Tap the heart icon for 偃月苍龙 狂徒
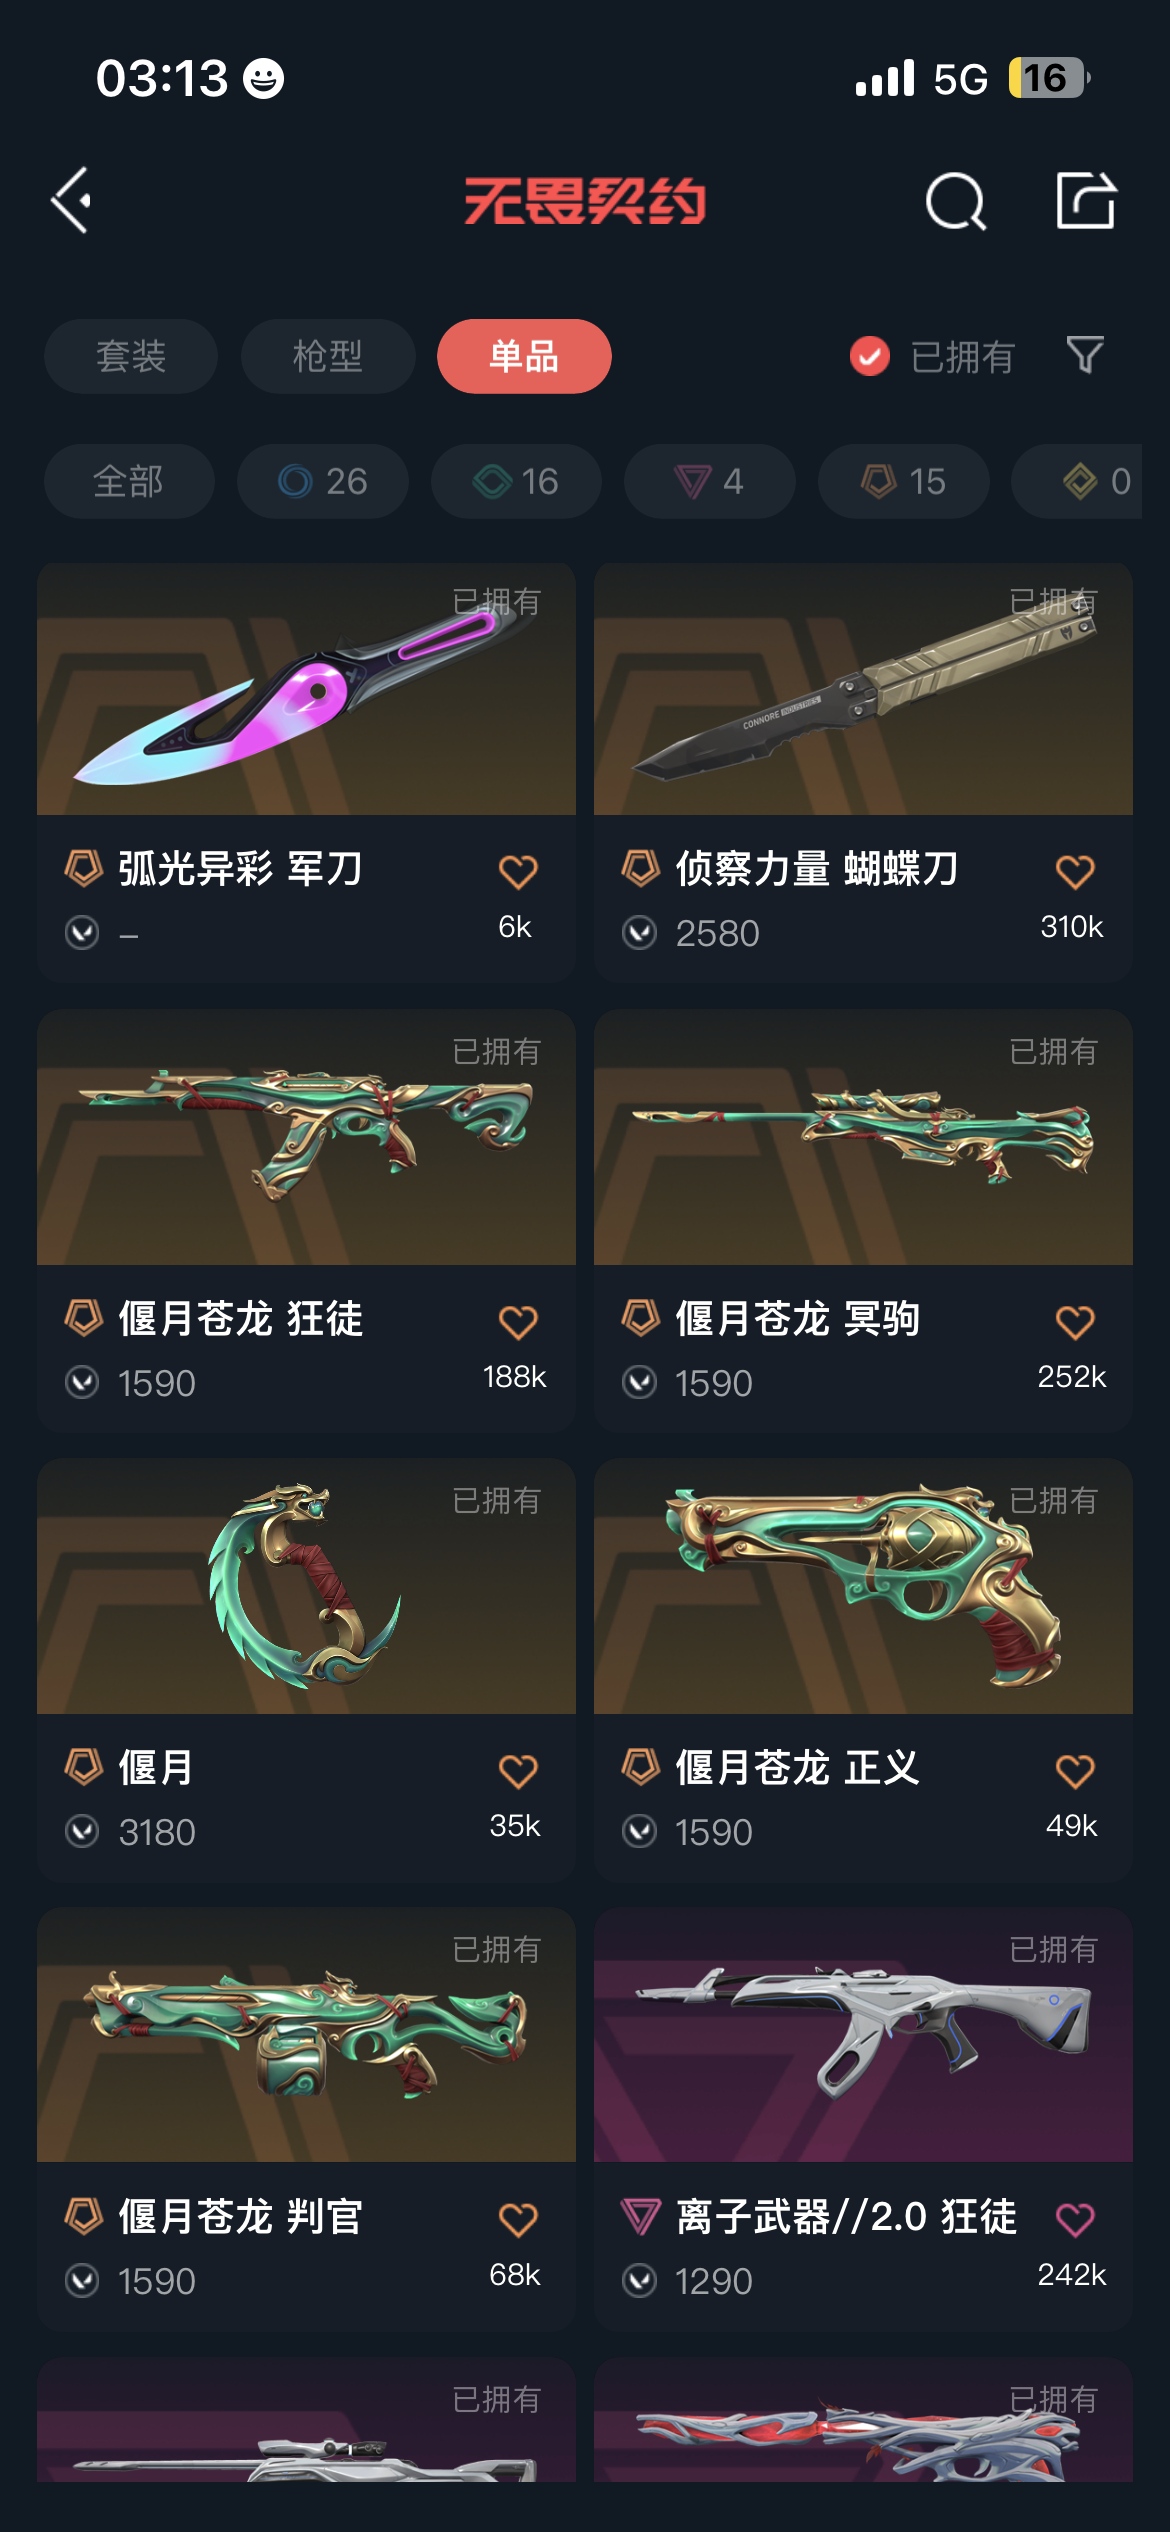This screenshot has width=1170, height=2532. click(518, 1321)
